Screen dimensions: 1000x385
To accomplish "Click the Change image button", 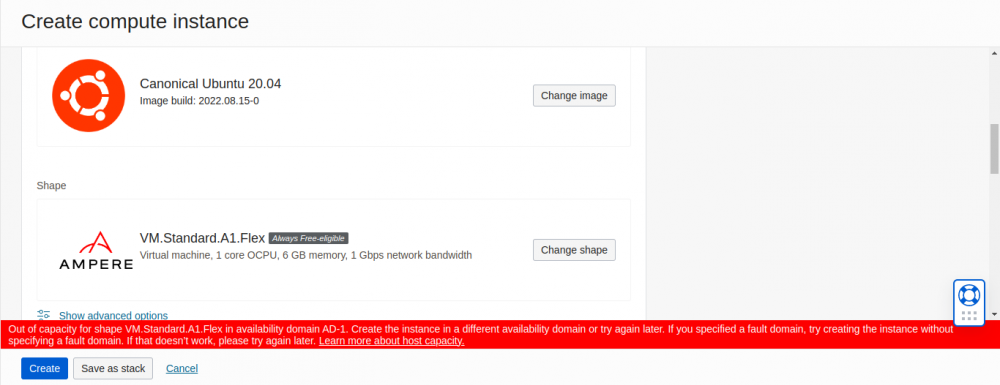I will click(x=574, y=96).
